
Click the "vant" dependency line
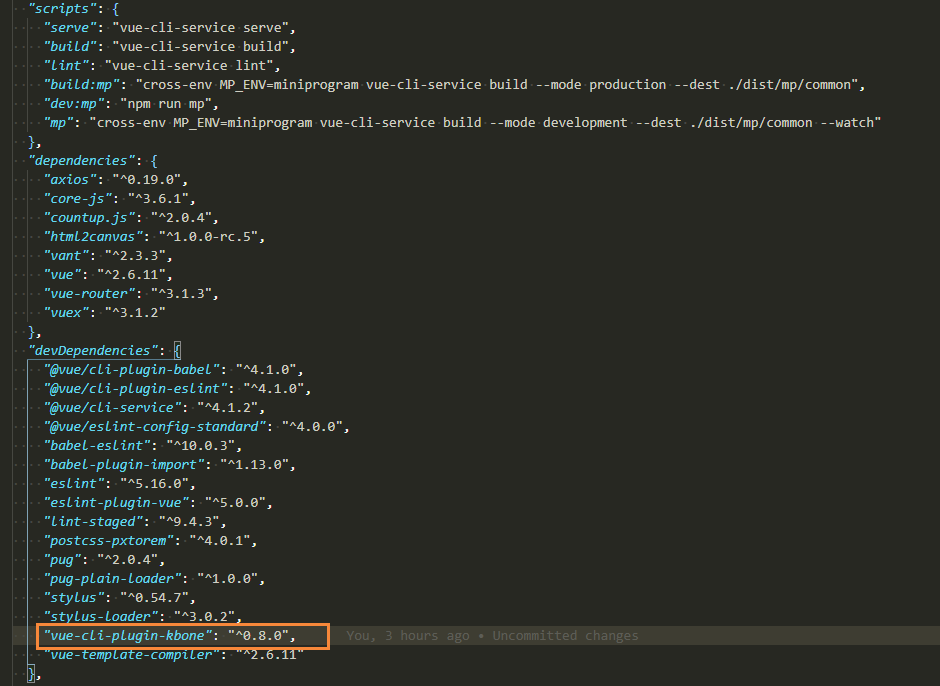(x=108, y=255)
